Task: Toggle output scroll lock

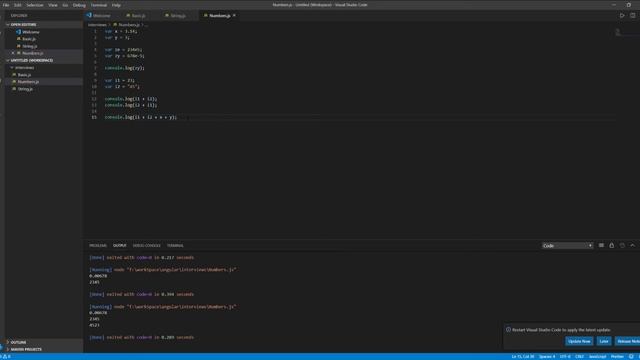Action: (x=611, y=245)
